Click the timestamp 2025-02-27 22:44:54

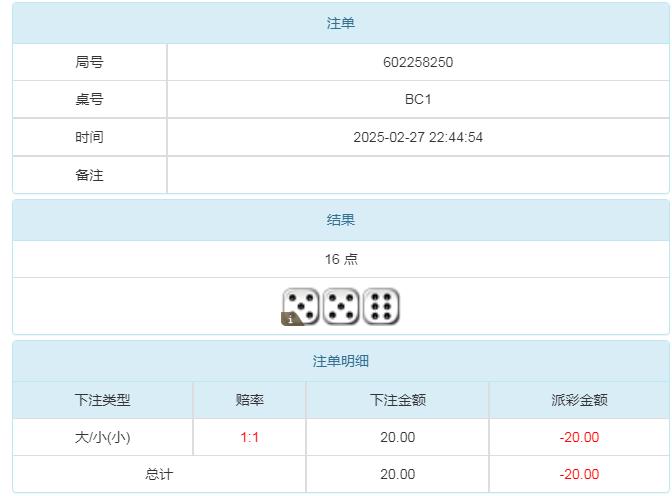(418, 137)
